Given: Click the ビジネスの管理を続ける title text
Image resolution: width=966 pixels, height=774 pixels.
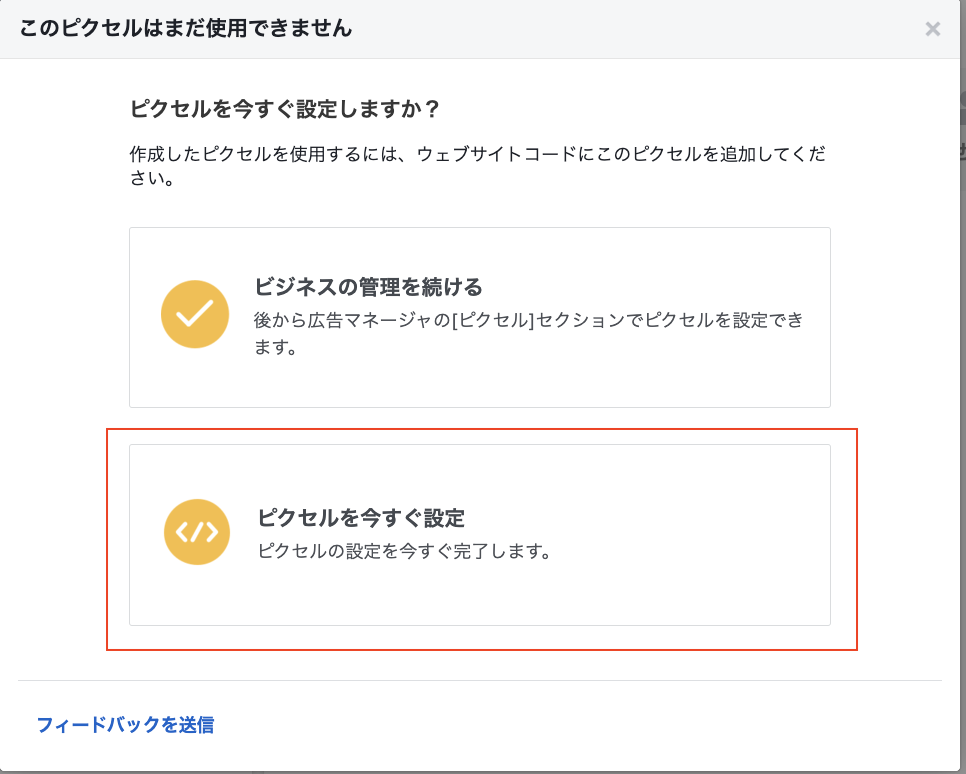Looking at the screenshot, I should pos(368,287).
